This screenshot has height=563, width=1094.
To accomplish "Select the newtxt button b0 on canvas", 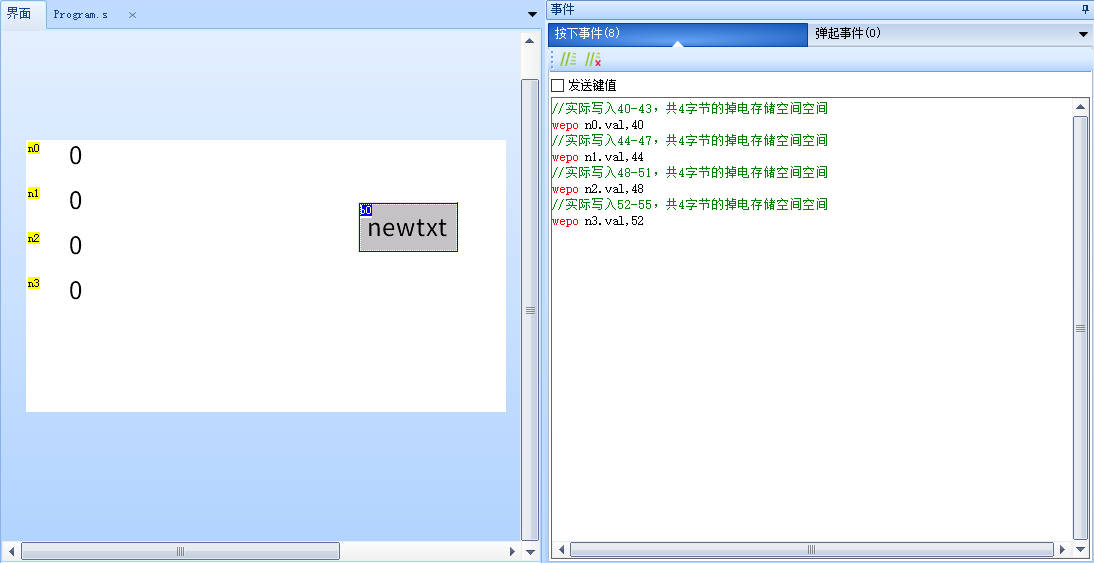I will [x=408, y=228].
